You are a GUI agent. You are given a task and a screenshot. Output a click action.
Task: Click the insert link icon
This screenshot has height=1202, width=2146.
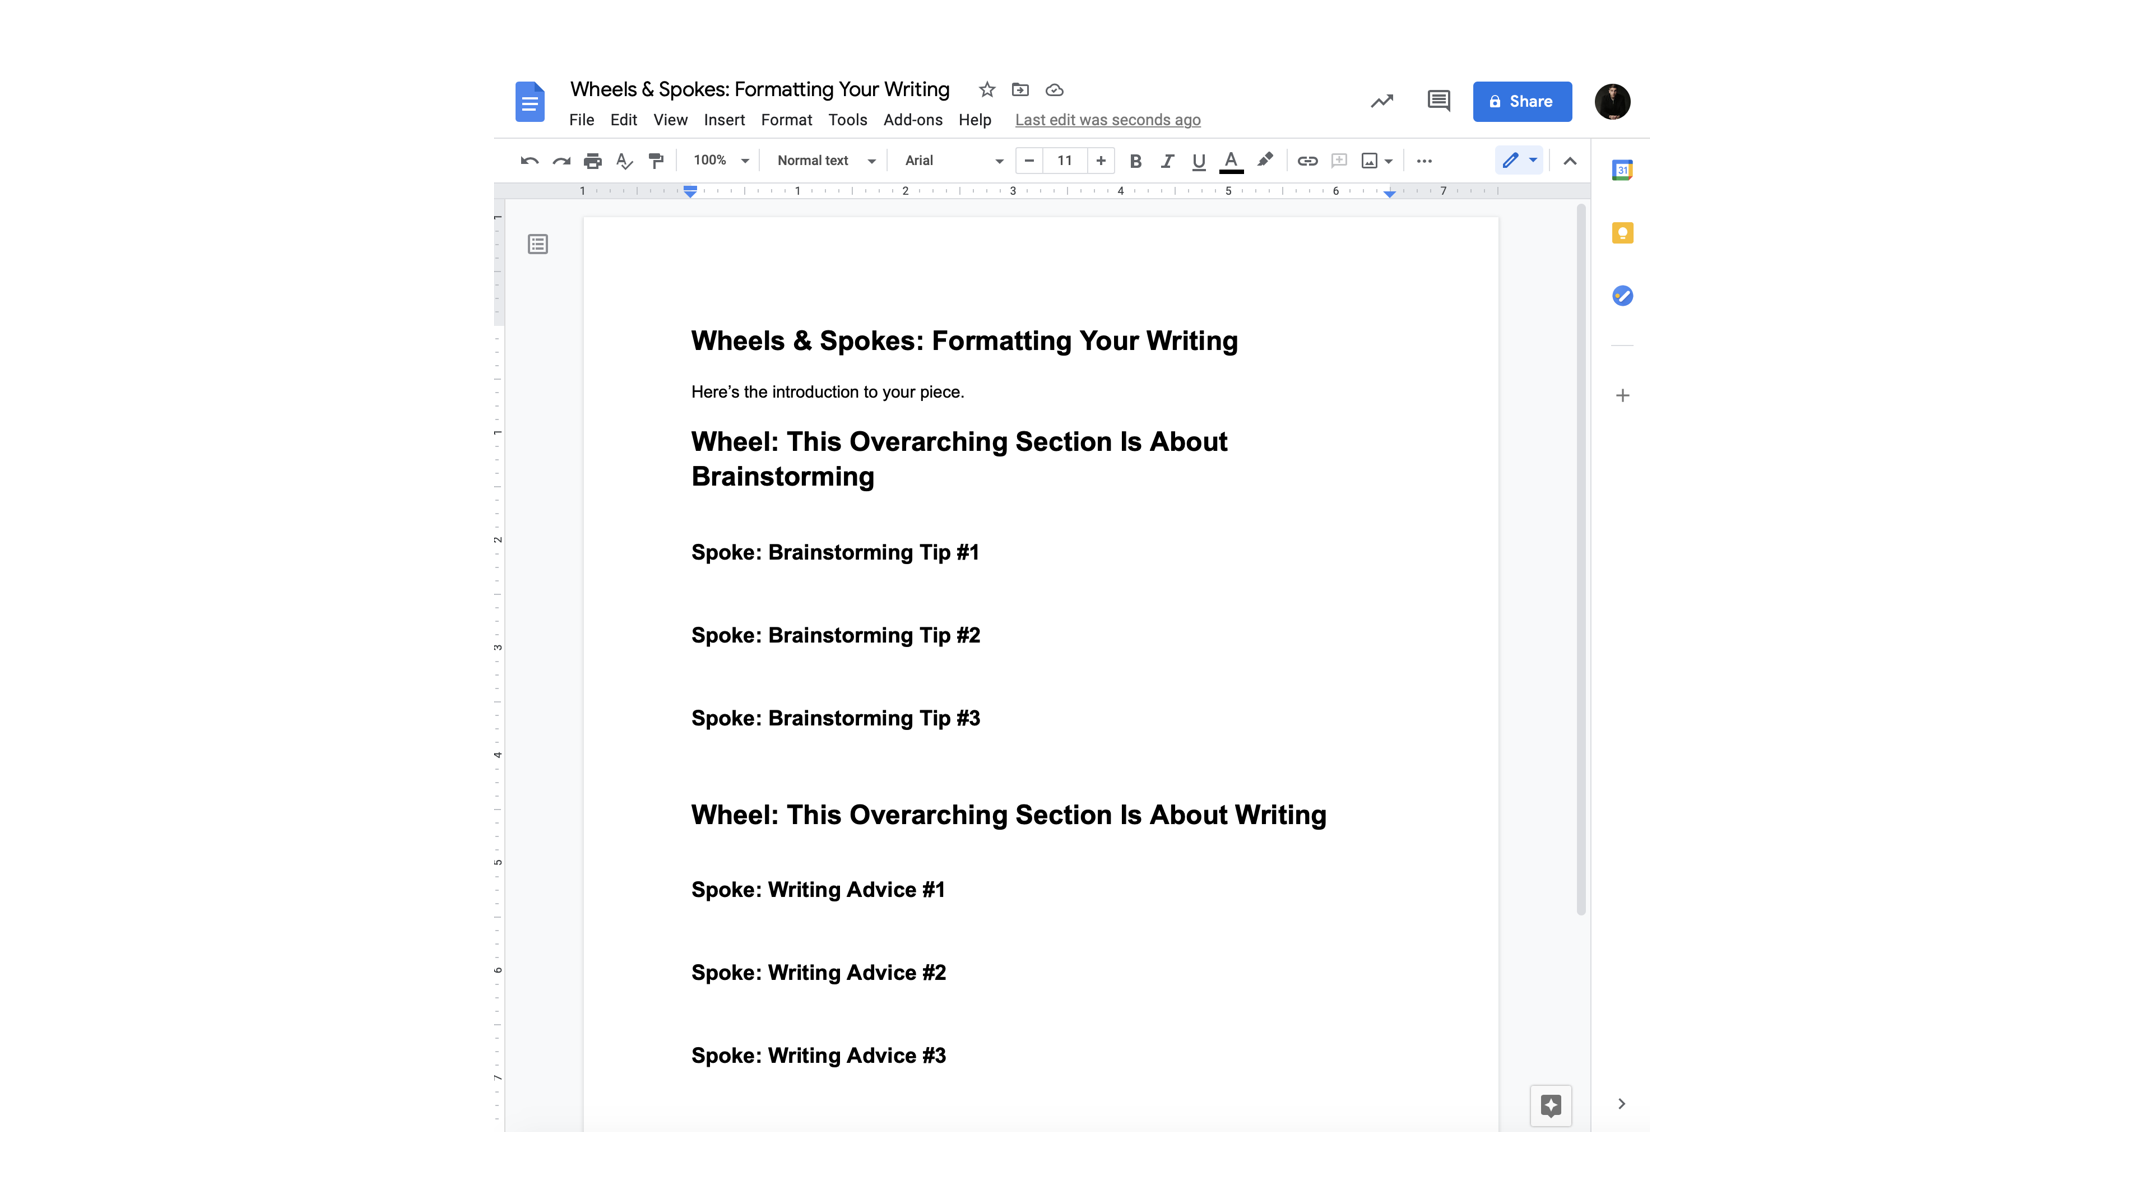pos(1307,161)
